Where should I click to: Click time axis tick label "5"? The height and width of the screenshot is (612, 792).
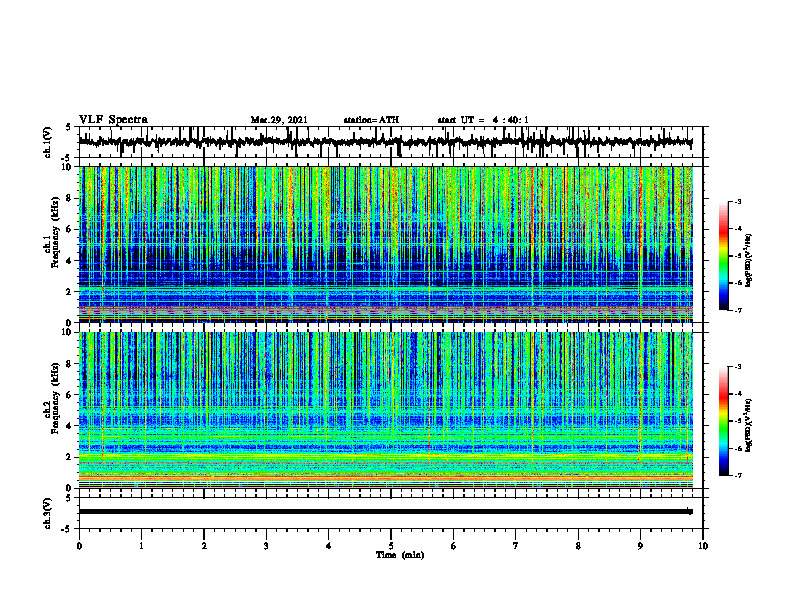pyautogui.click(x=391, y=546)
